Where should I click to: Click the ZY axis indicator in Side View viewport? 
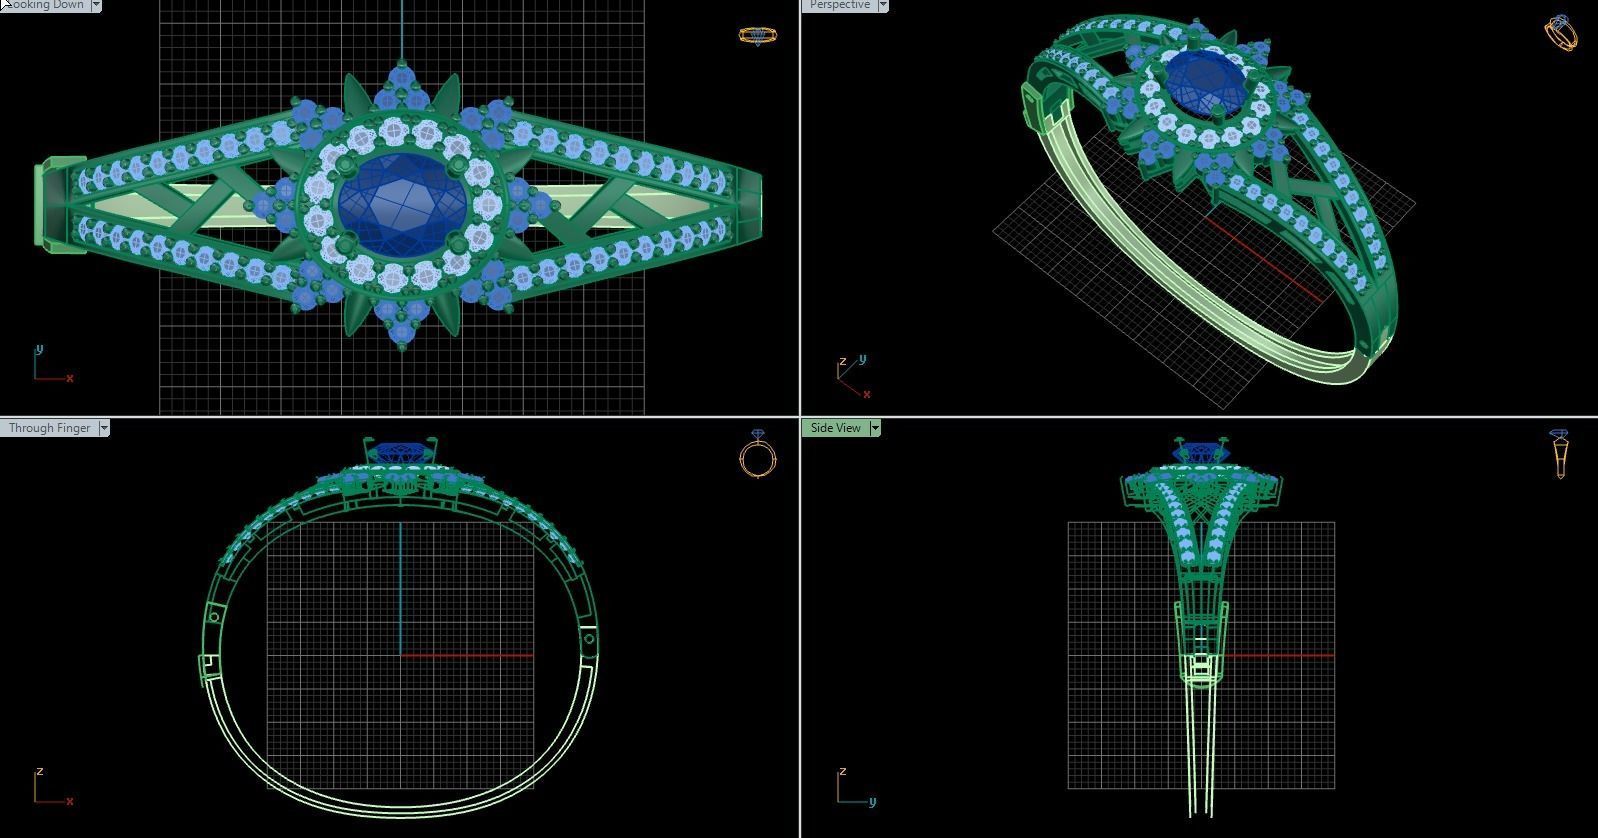click(857, 787)
